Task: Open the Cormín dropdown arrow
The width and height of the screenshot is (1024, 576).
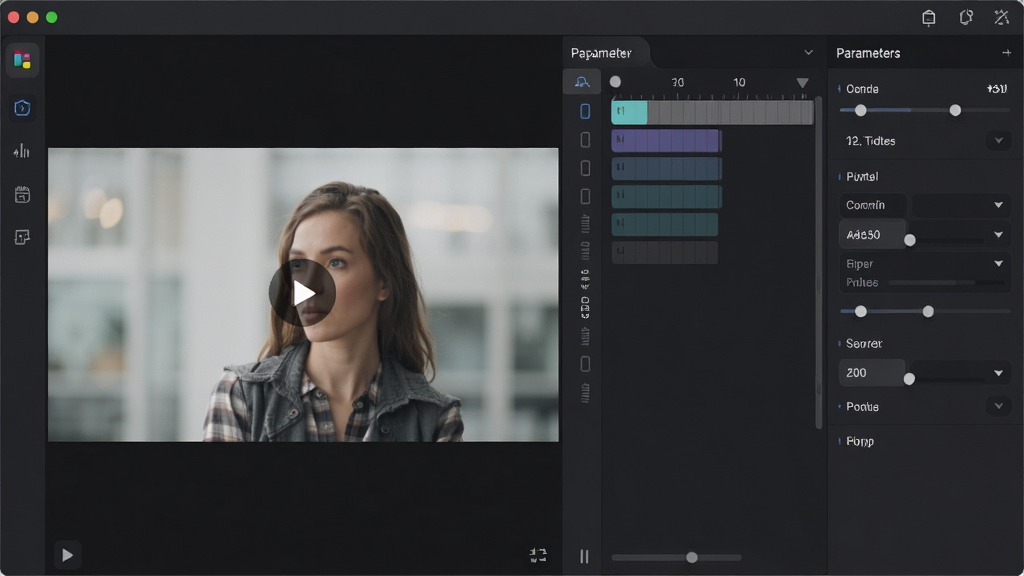Action: coord(999,205)
